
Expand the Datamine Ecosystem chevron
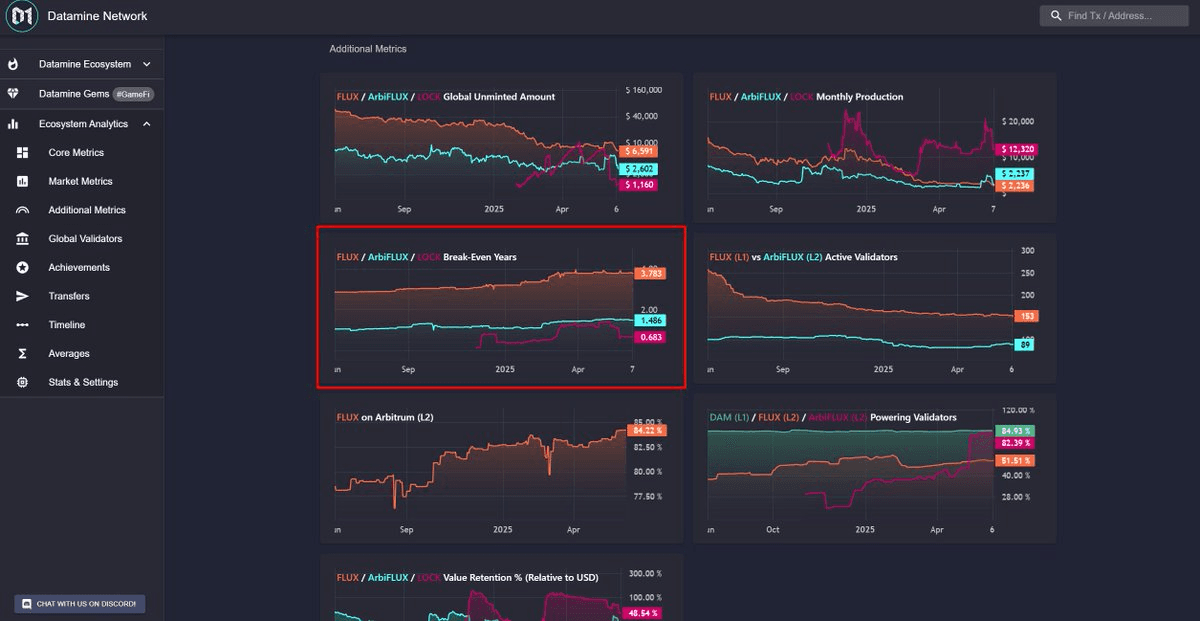[147, 64]
